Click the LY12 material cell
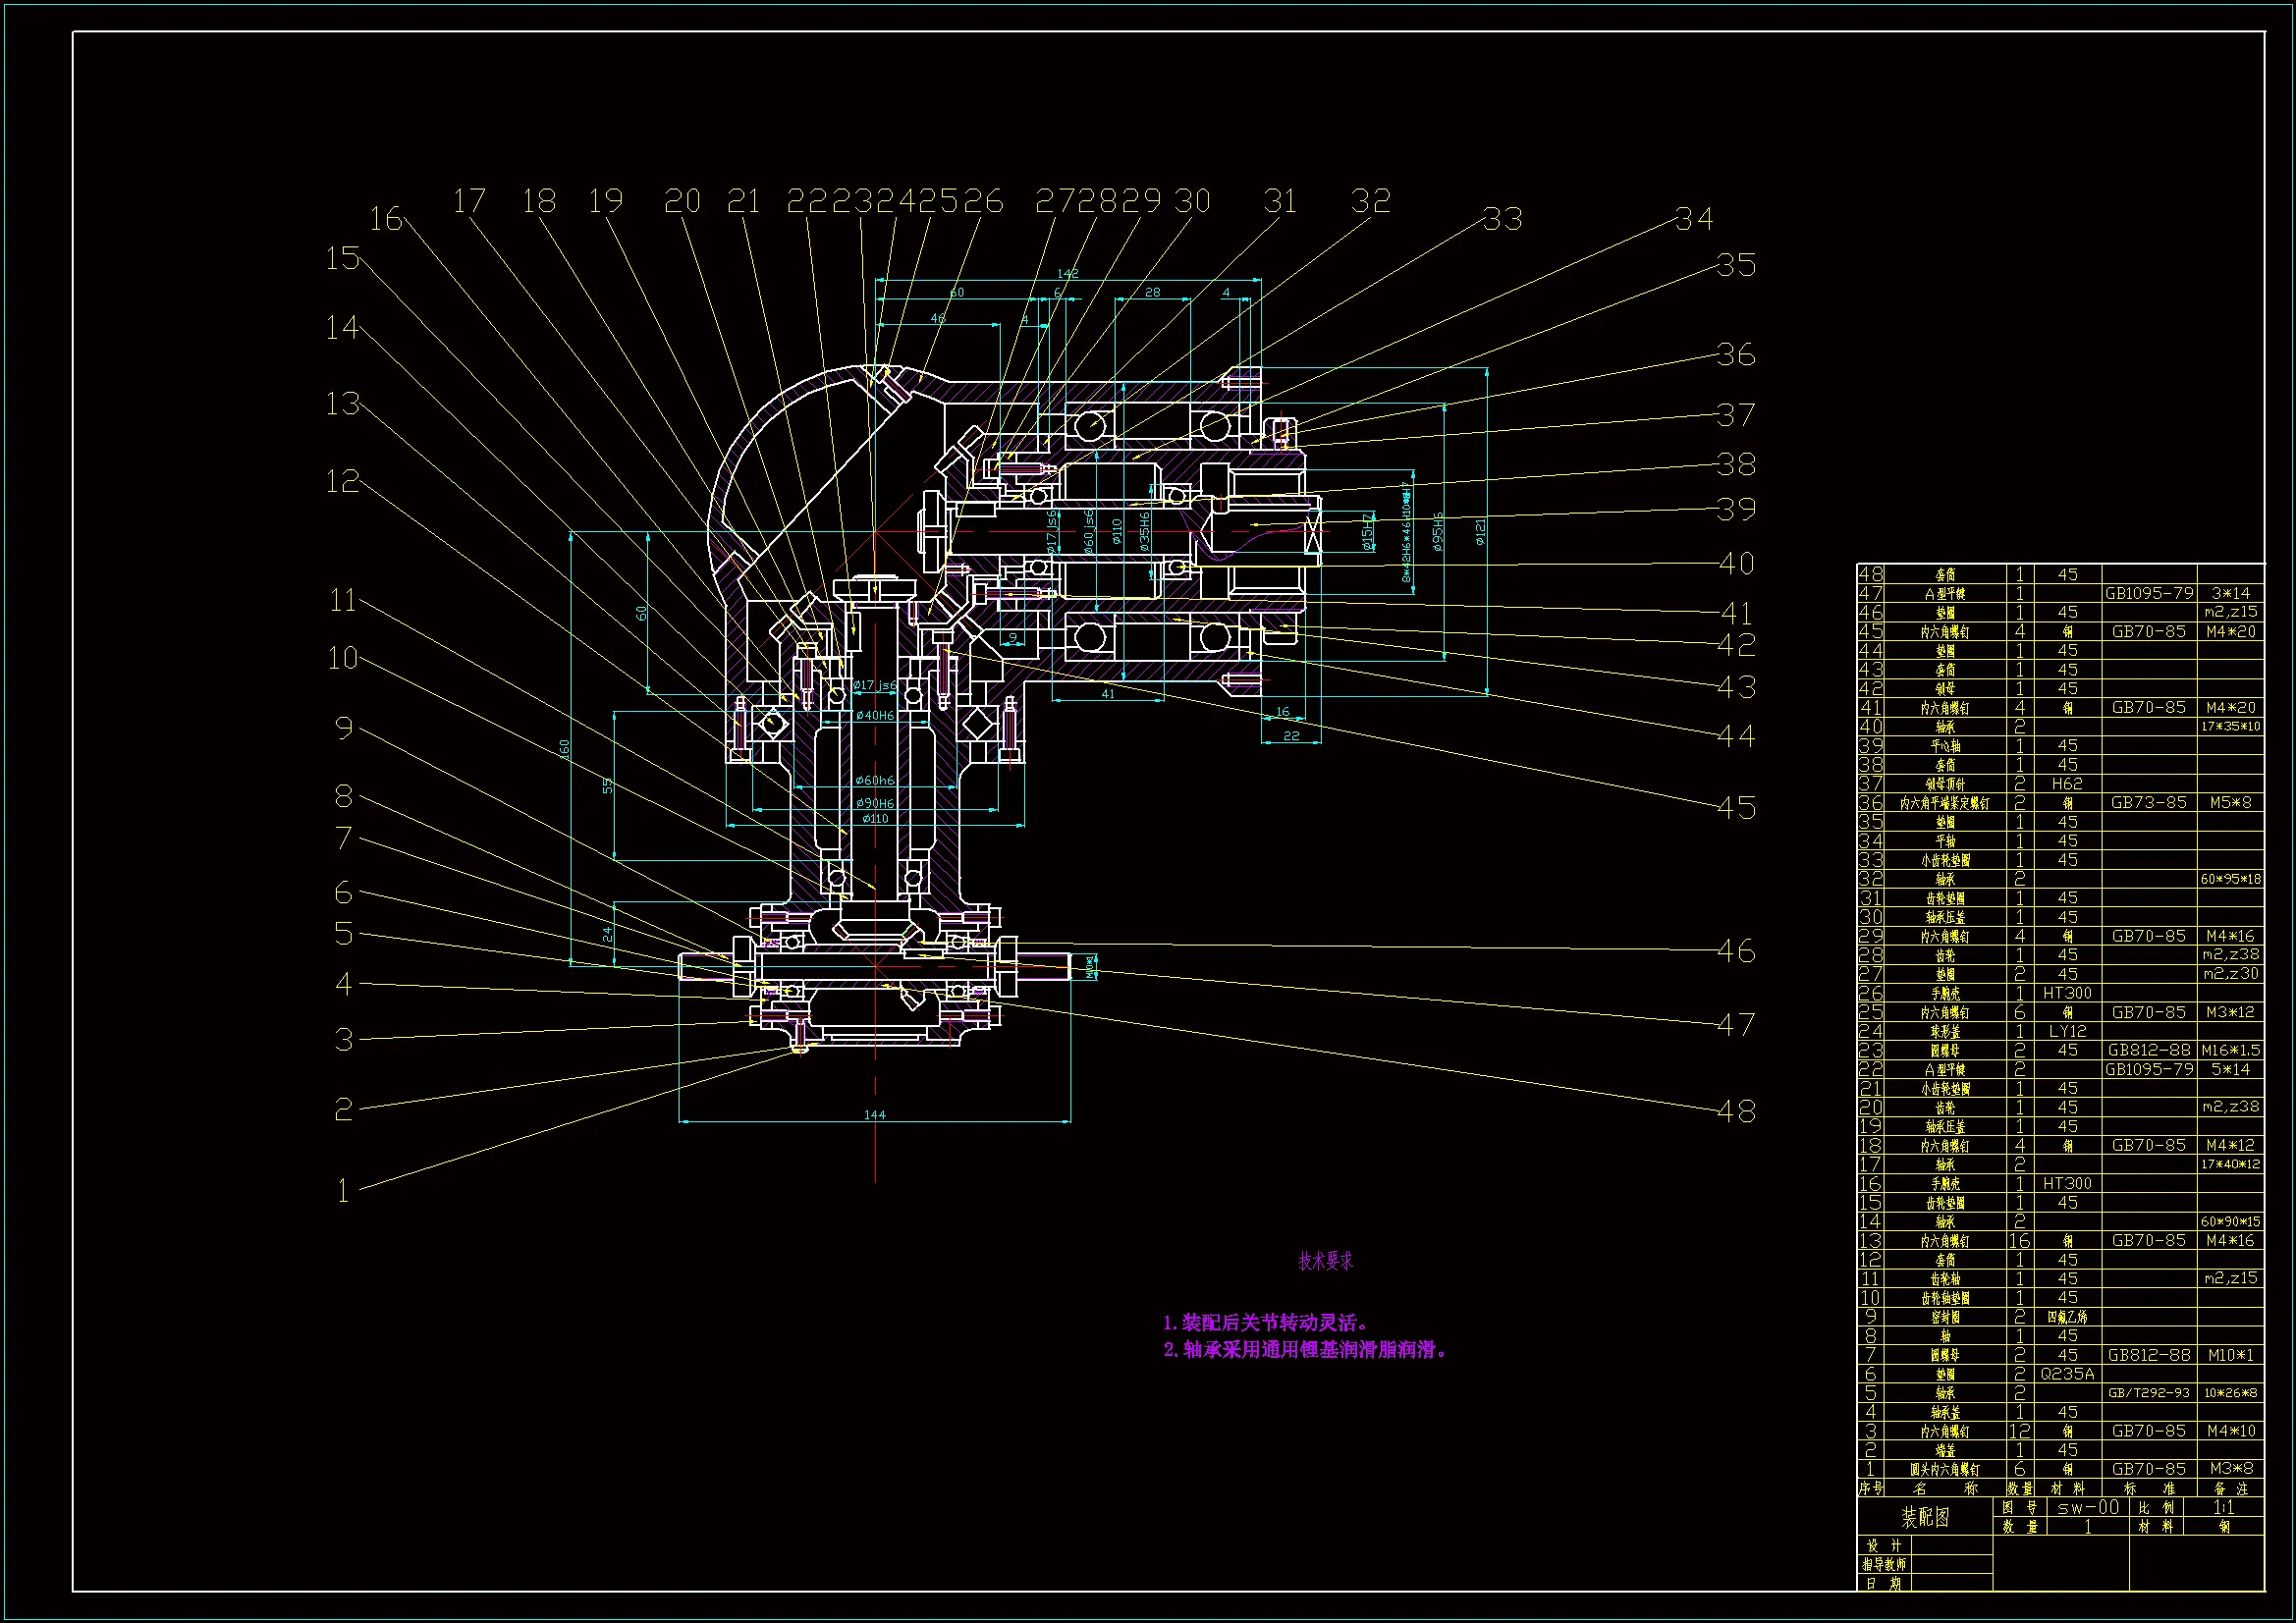This screenshot has height=1623, width=2296. point(2066,1031)
